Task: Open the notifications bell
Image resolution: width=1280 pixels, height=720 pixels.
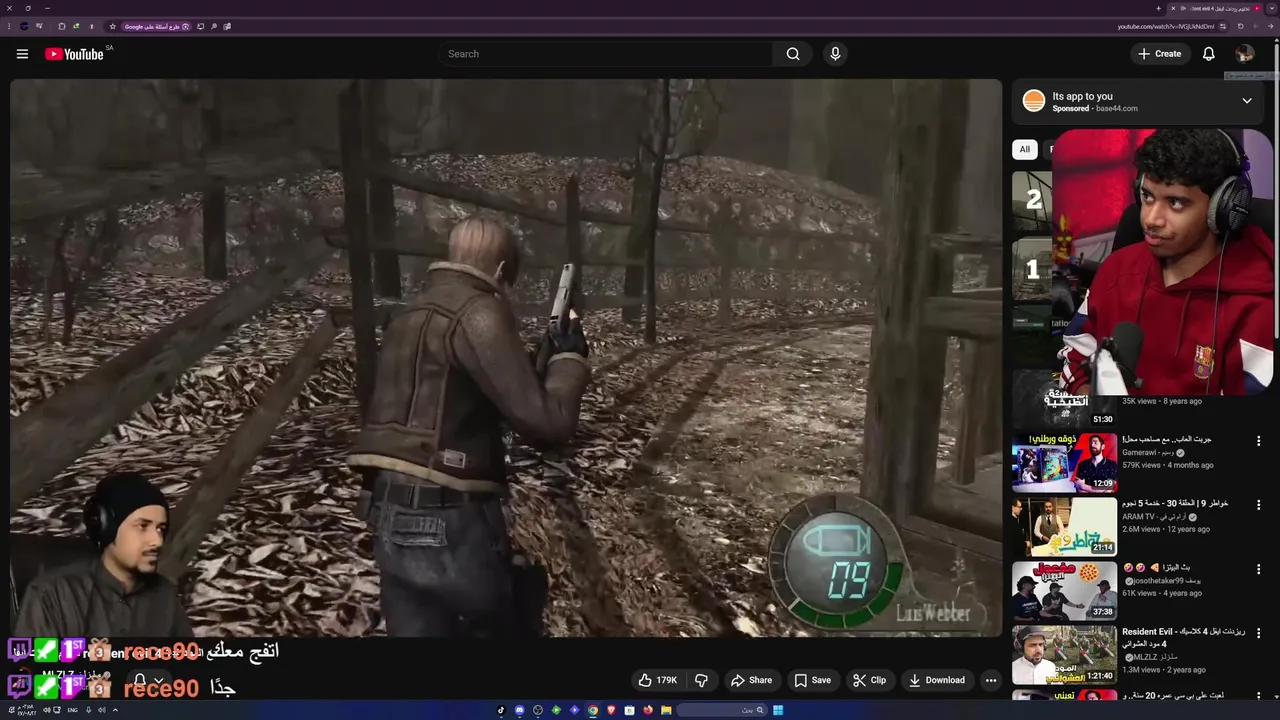Action: pyautogui.click(x=1208, y=54)
